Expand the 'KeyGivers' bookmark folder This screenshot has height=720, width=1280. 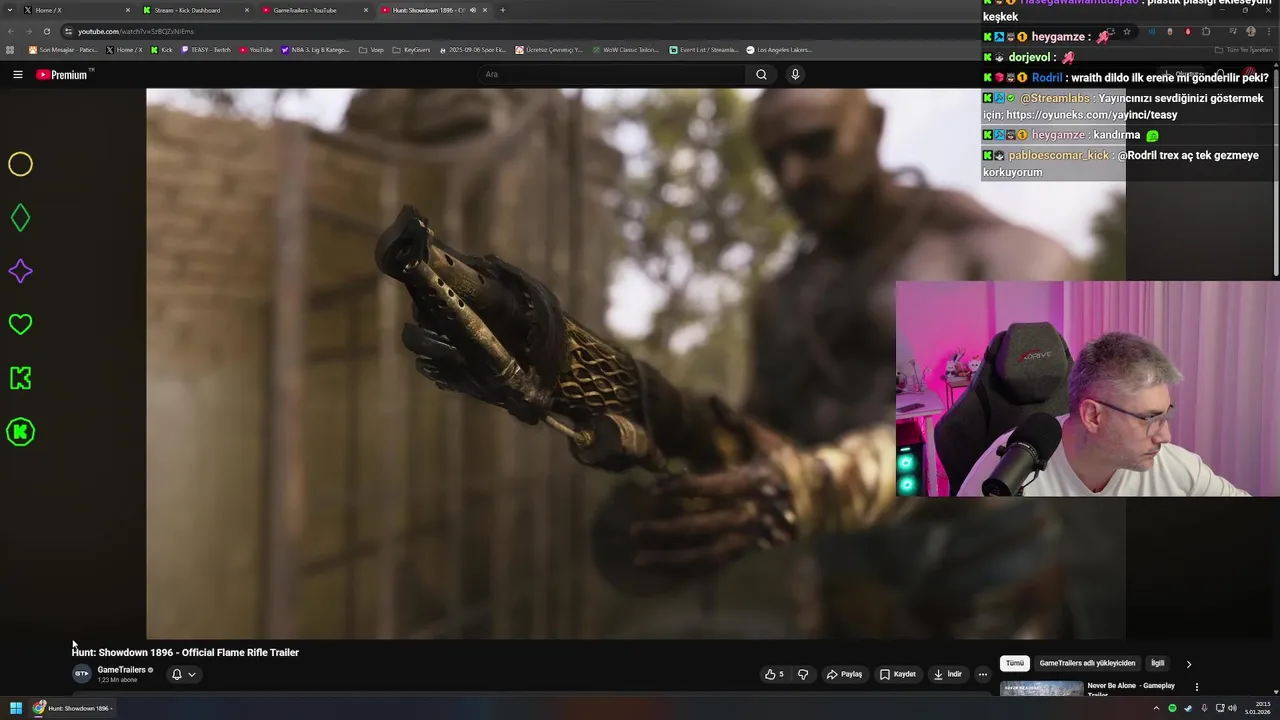(x=411, y=50)
